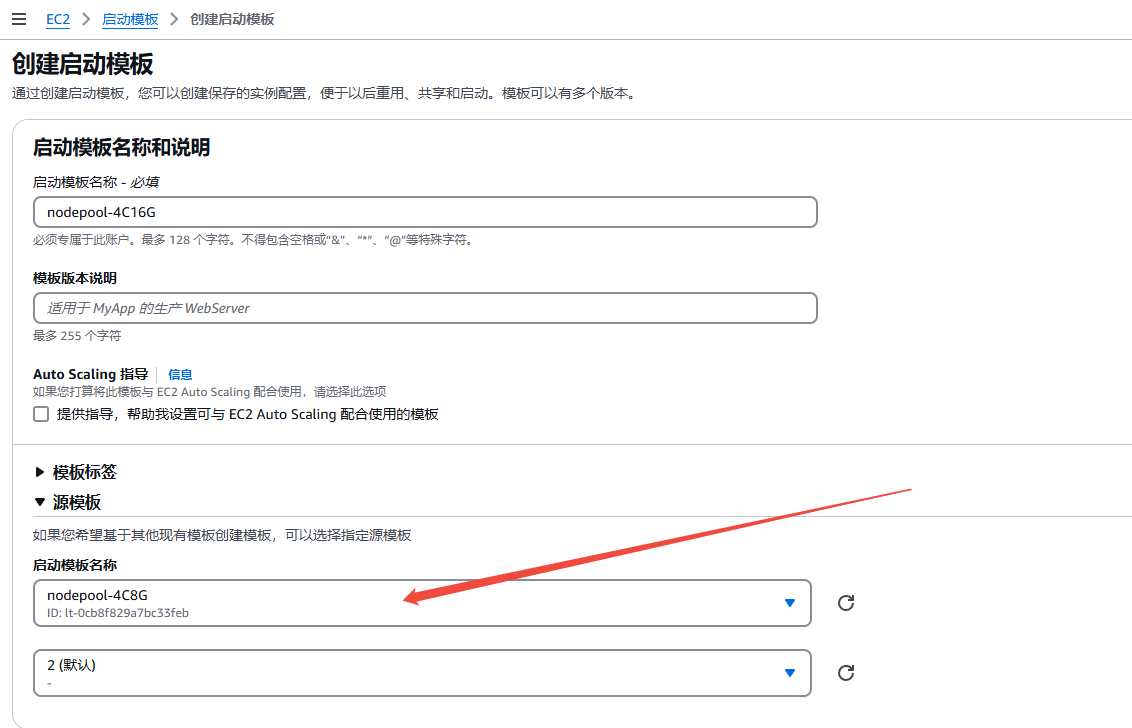Collapse the 源模板 section
The image size is (1132, 728).
[x=68, y=502]
